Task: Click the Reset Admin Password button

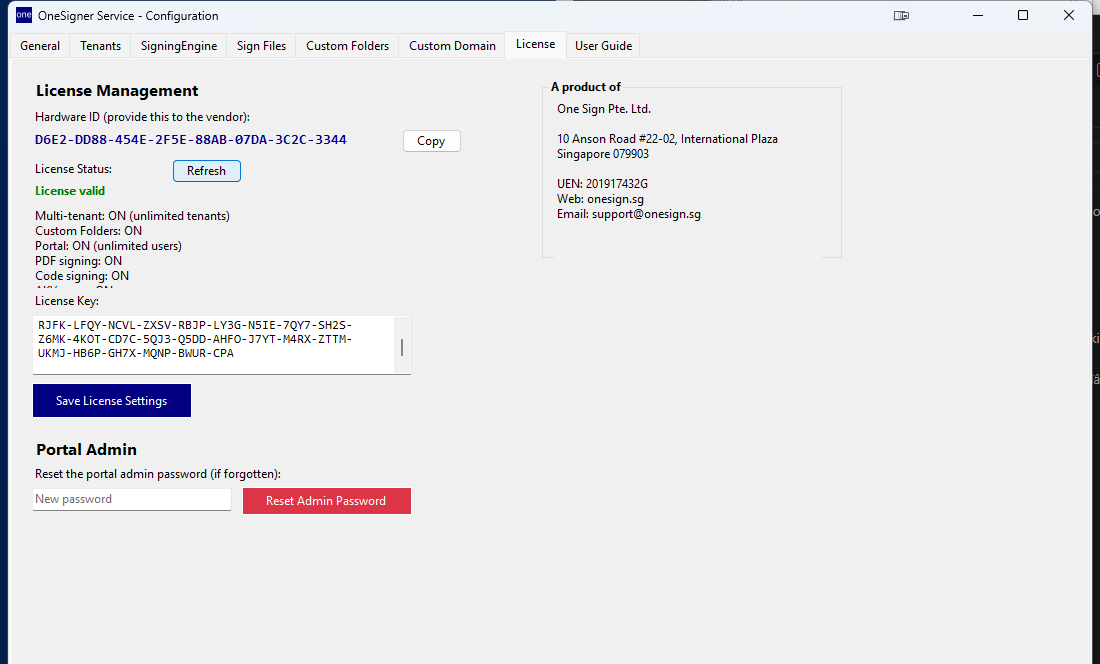Action: 326,501
